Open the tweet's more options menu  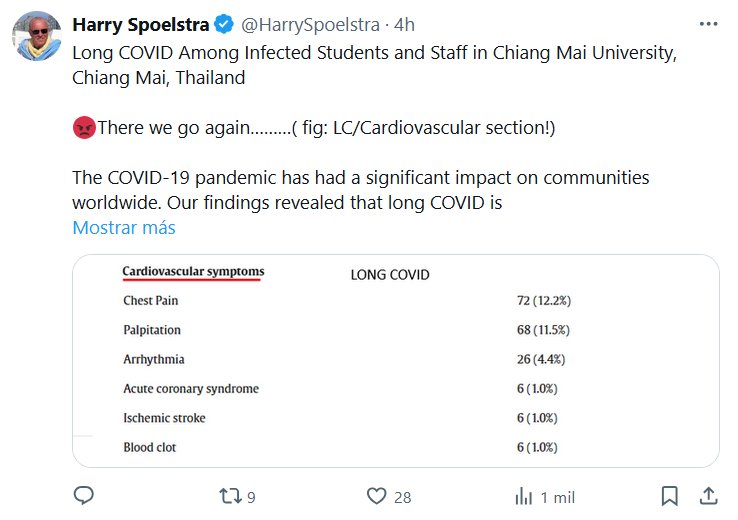[x=709, y=23]
